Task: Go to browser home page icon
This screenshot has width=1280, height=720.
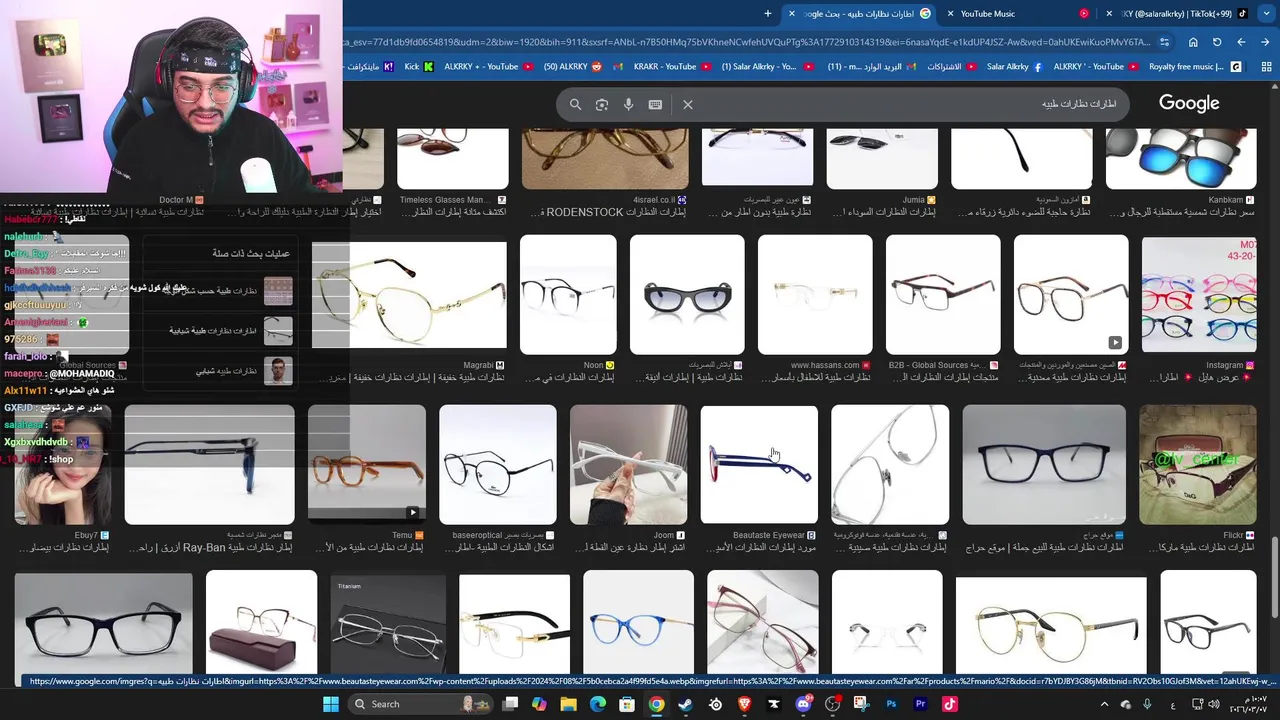Action: [1193, 42]
